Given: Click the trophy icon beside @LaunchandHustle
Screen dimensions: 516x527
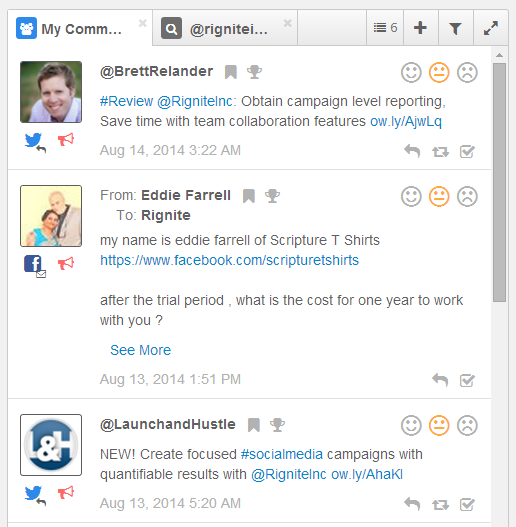Looking at the screenshot, I should click(x=277, y=425).
